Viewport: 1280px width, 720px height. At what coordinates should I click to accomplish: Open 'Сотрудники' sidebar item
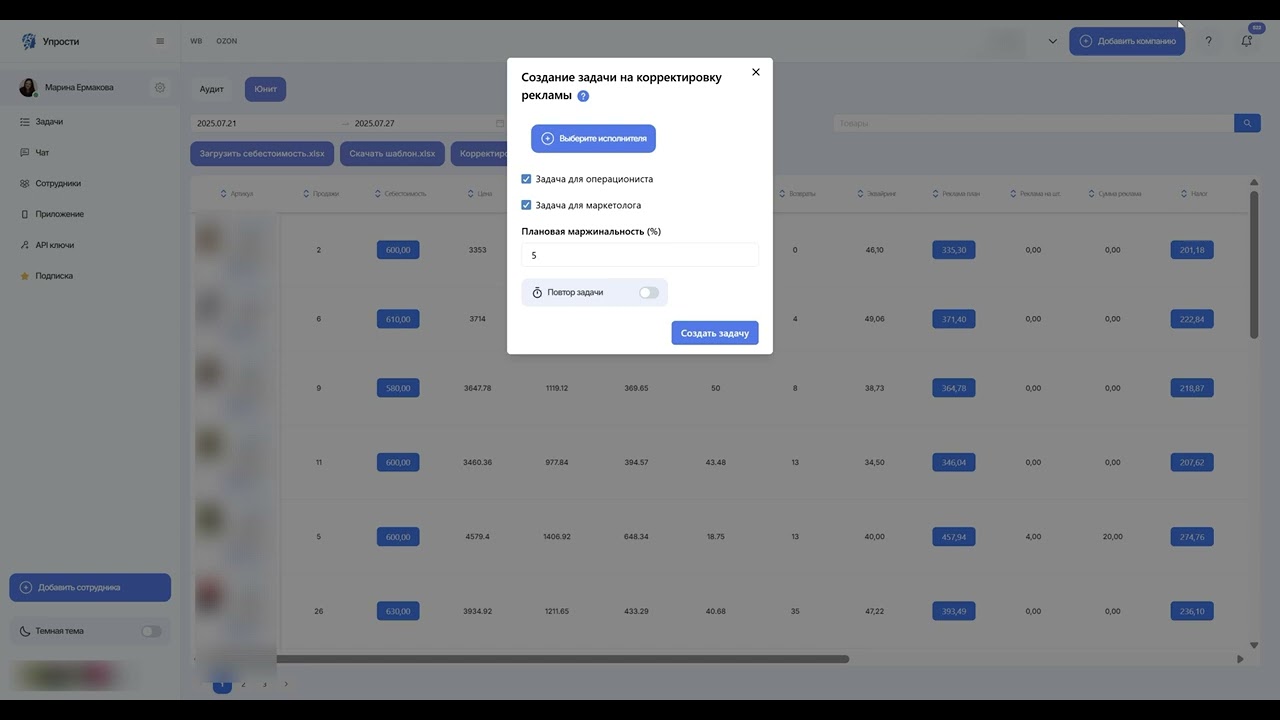point(58,184)
